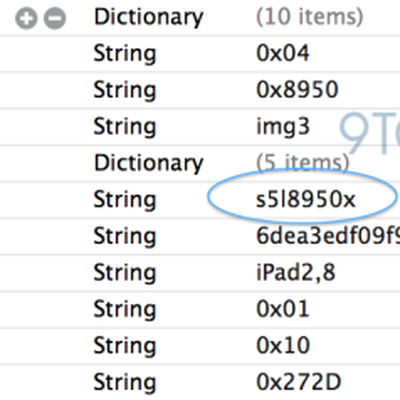
Task: Select the img3 value cell
Action: (283, 127)
